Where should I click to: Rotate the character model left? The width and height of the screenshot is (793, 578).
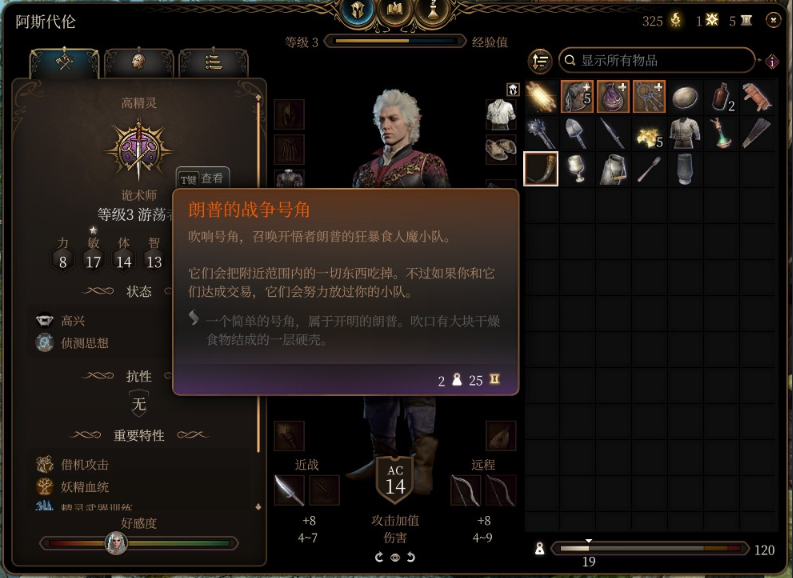click(379, 557)
